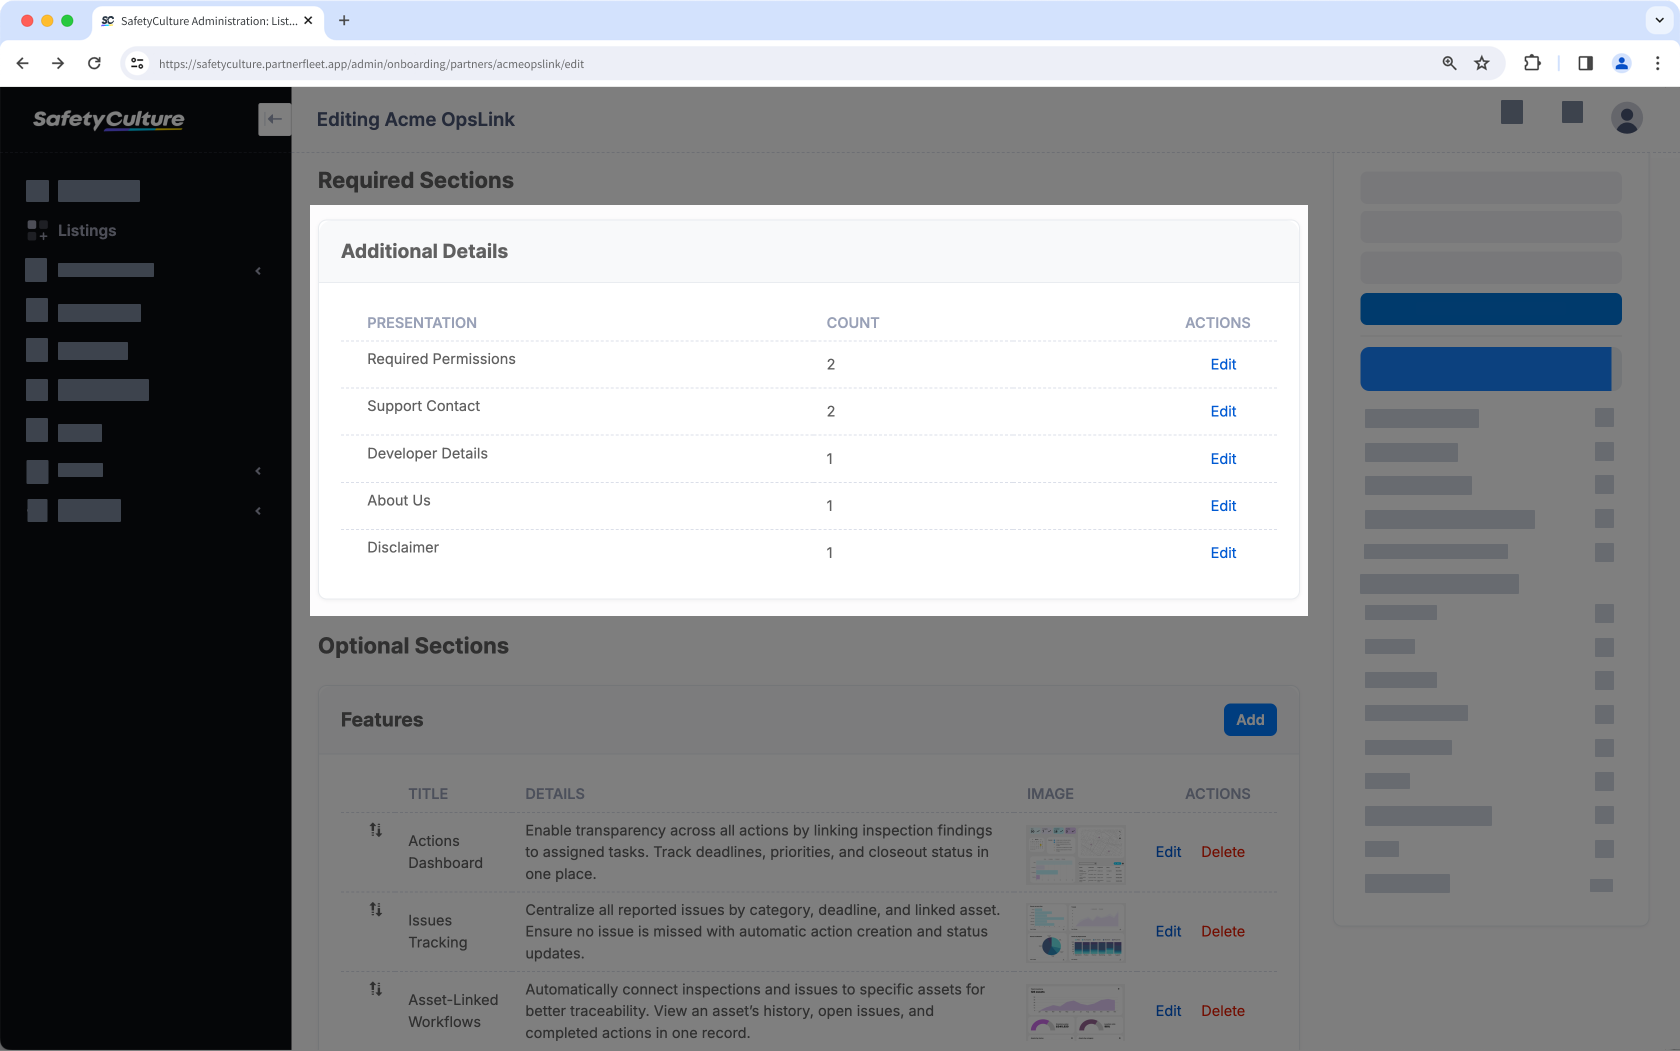
Task: Edit the Disclaimer row
Action: pos(1223,552)
